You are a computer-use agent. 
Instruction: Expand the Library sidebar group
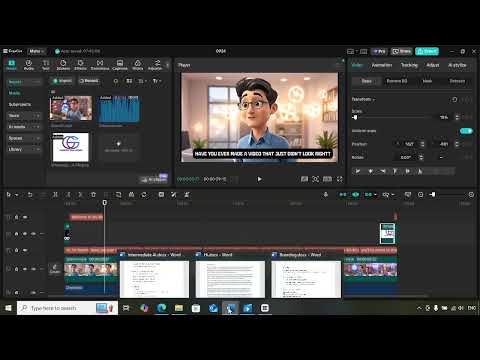point(24,150)
